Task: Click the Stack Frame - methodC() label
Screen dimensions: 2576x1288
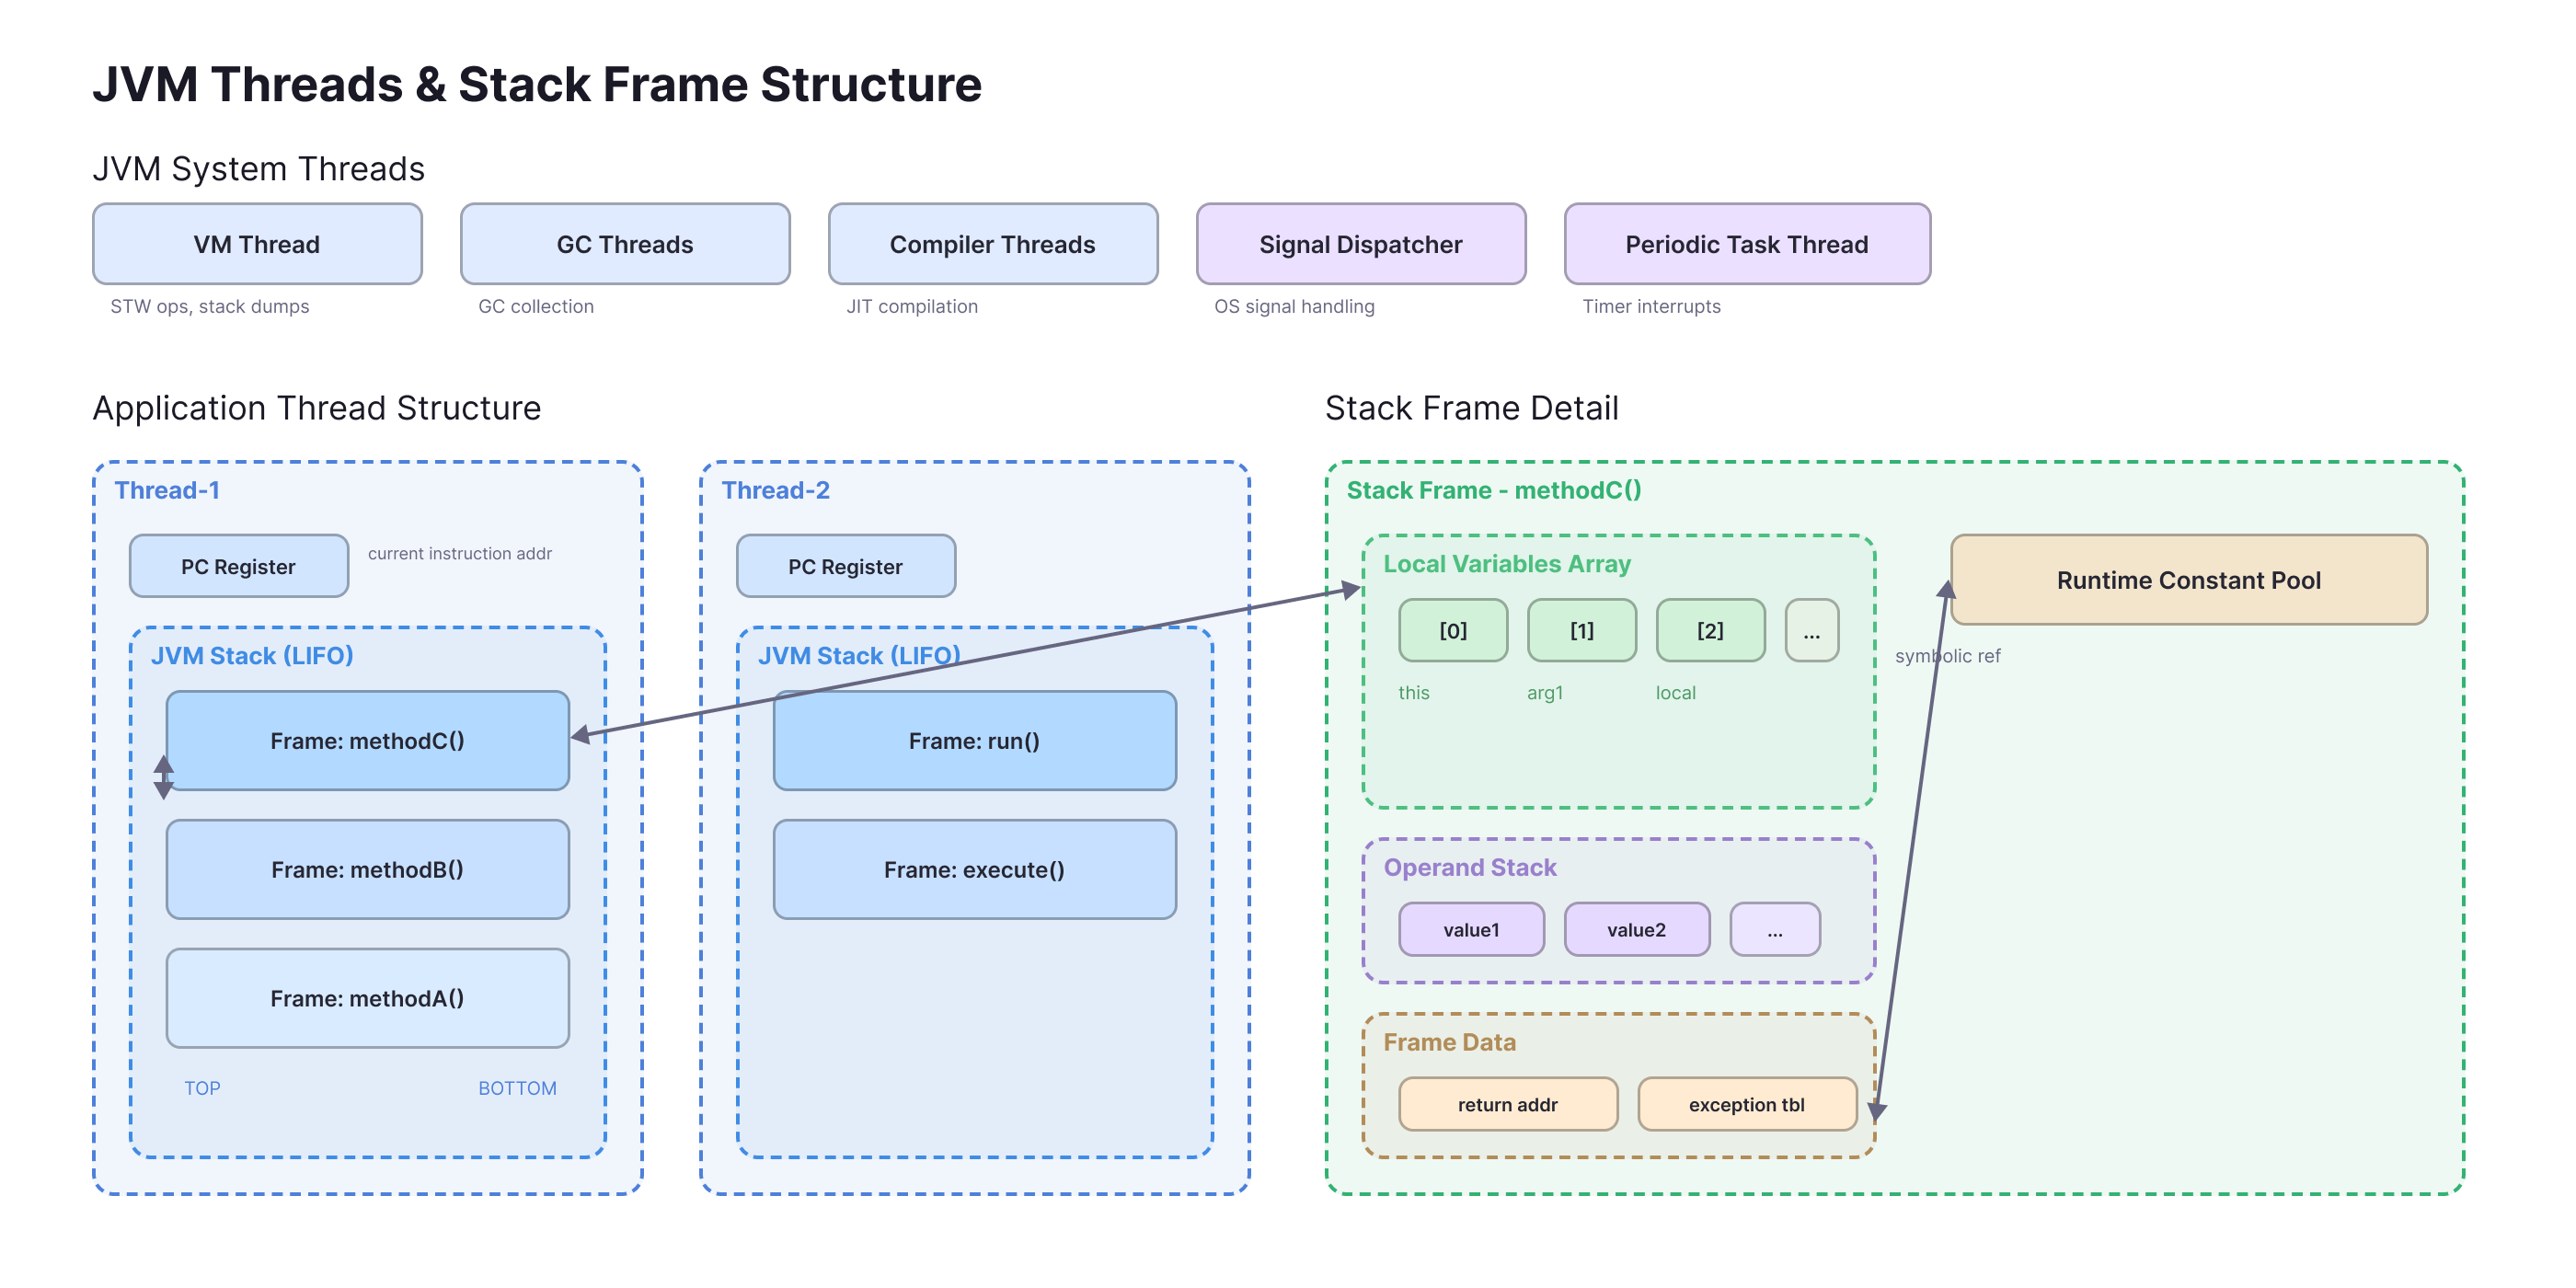Action: tap(1494, 490)
